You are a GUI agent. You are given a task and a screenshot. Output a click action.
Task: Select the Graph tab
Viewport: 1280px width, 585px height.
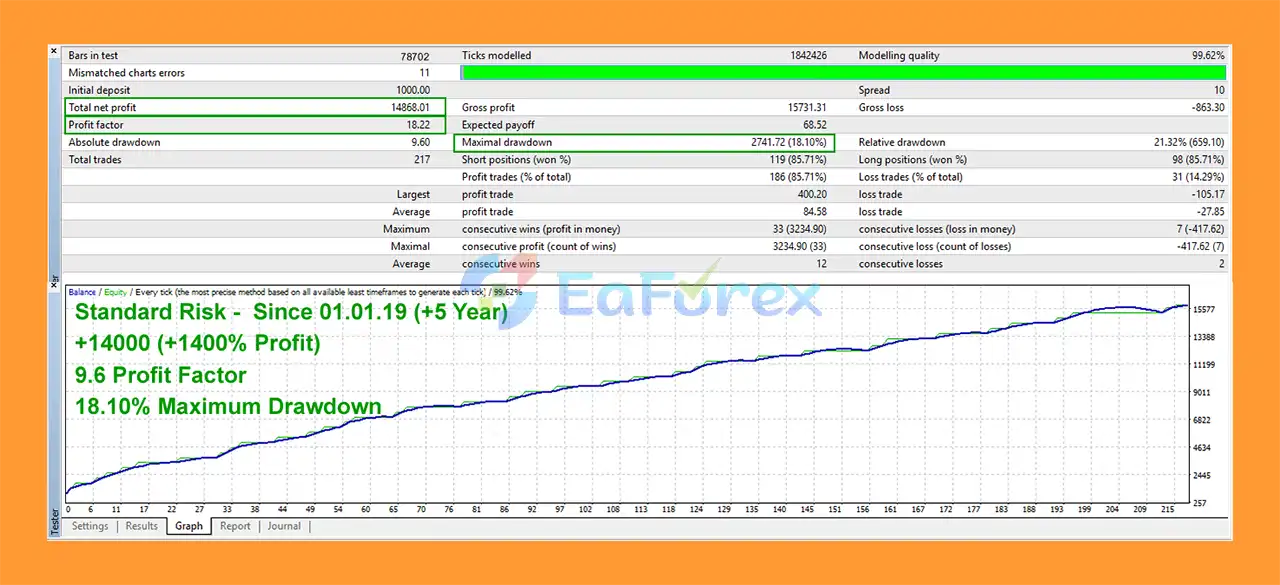point(188,526)
